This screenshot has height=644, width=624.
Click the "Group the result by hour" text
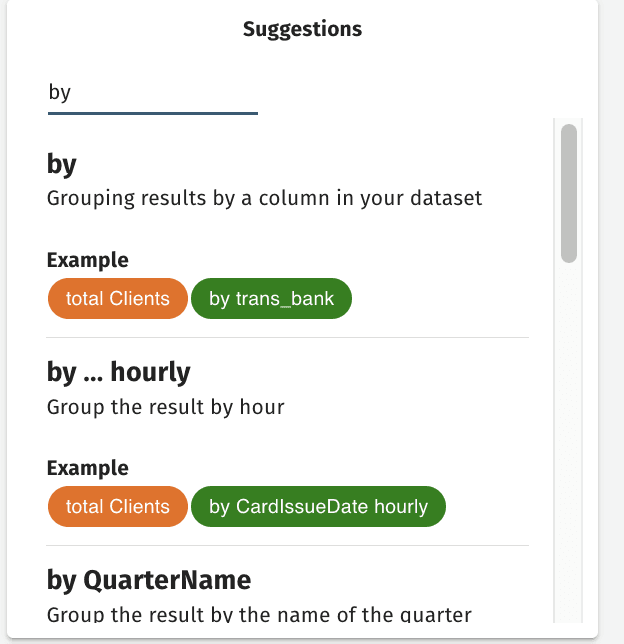pos(166,407)
